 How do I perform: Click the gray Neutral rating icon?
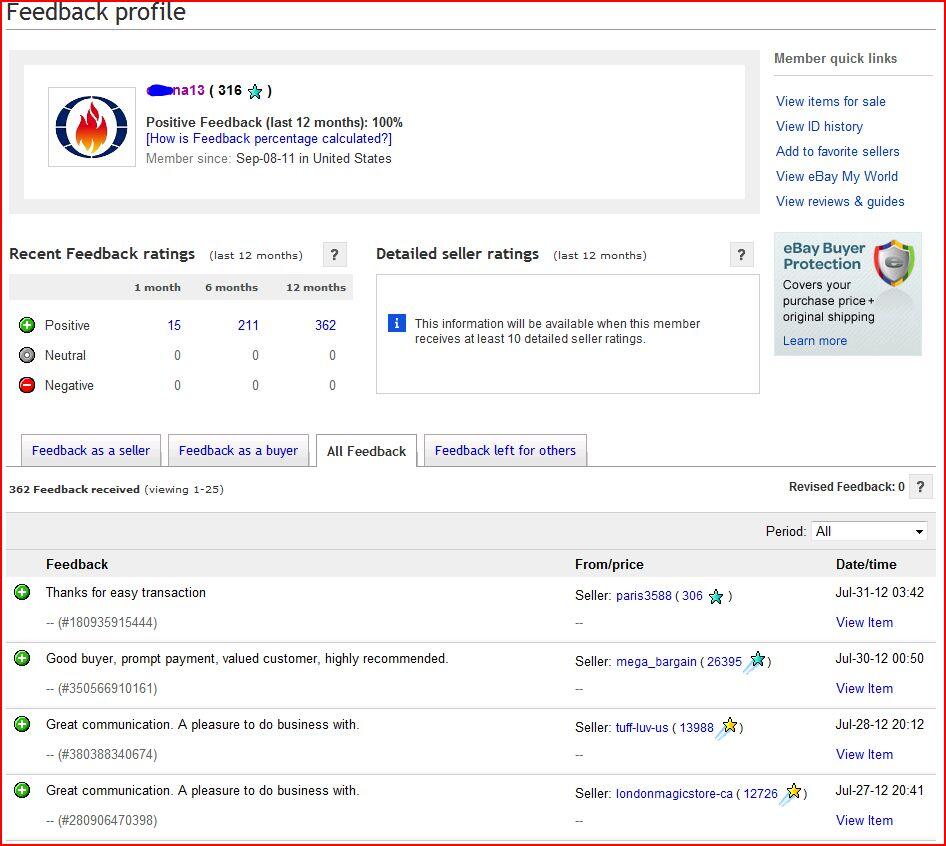click(27, 355)
